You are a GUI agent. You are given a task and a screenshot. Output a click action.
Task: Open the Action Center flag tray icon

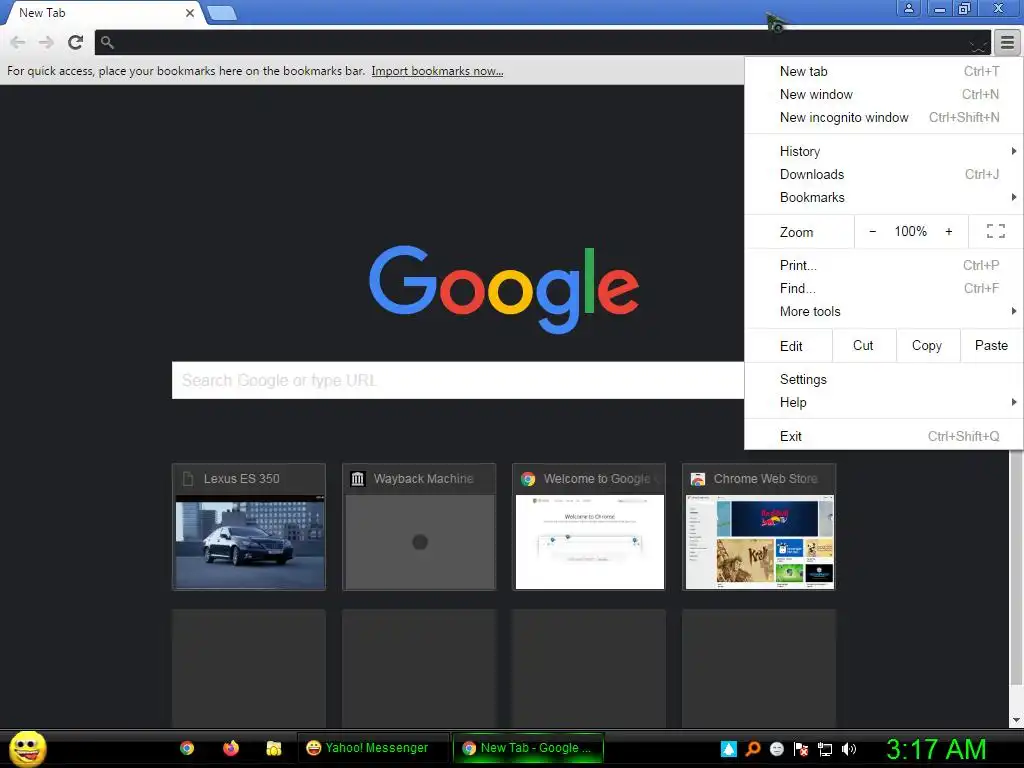click(x=801, y=749)
